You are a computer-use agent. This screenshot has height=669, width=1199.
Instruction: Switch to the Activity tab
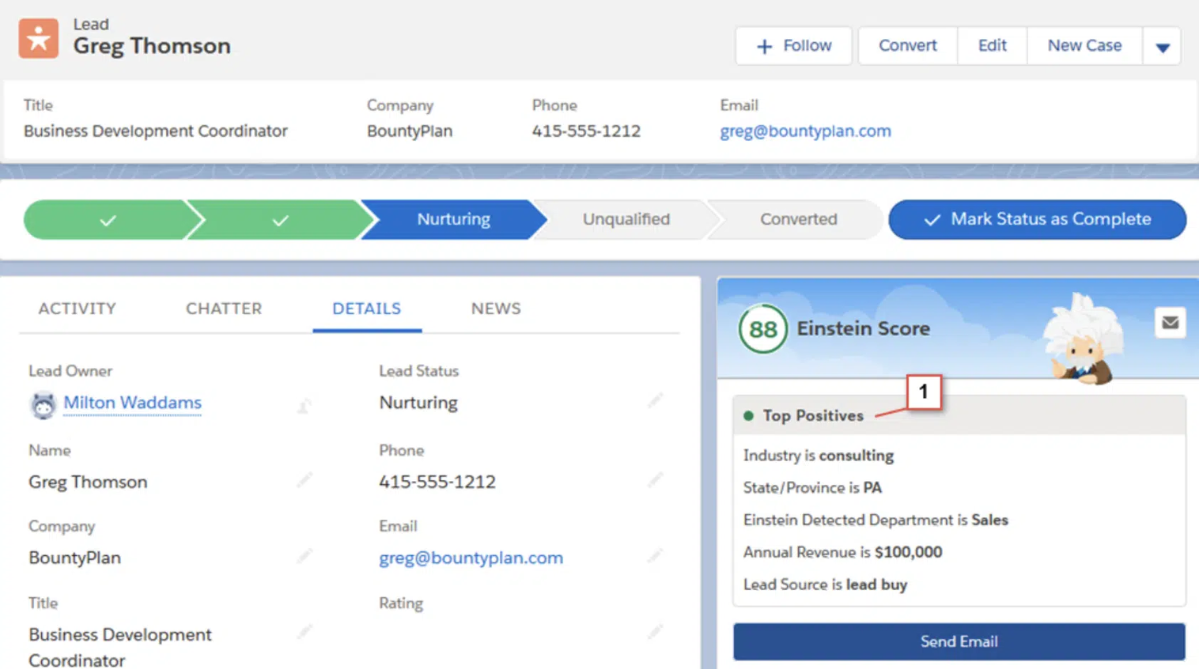tap(77, 308)
